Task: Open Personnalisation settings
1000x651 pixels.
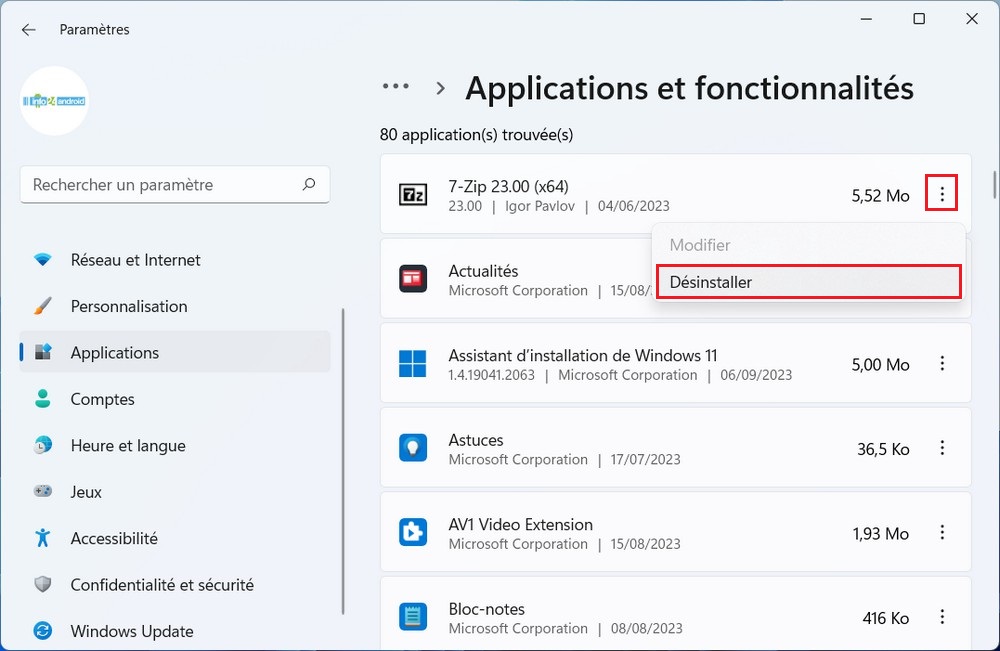Action: click(x=175, y=307)
